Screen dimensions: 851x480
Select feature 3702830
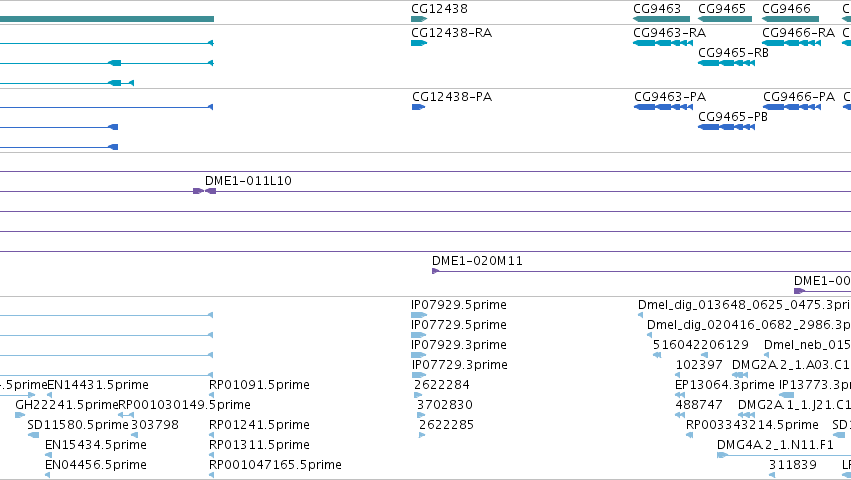click(421, 415)
